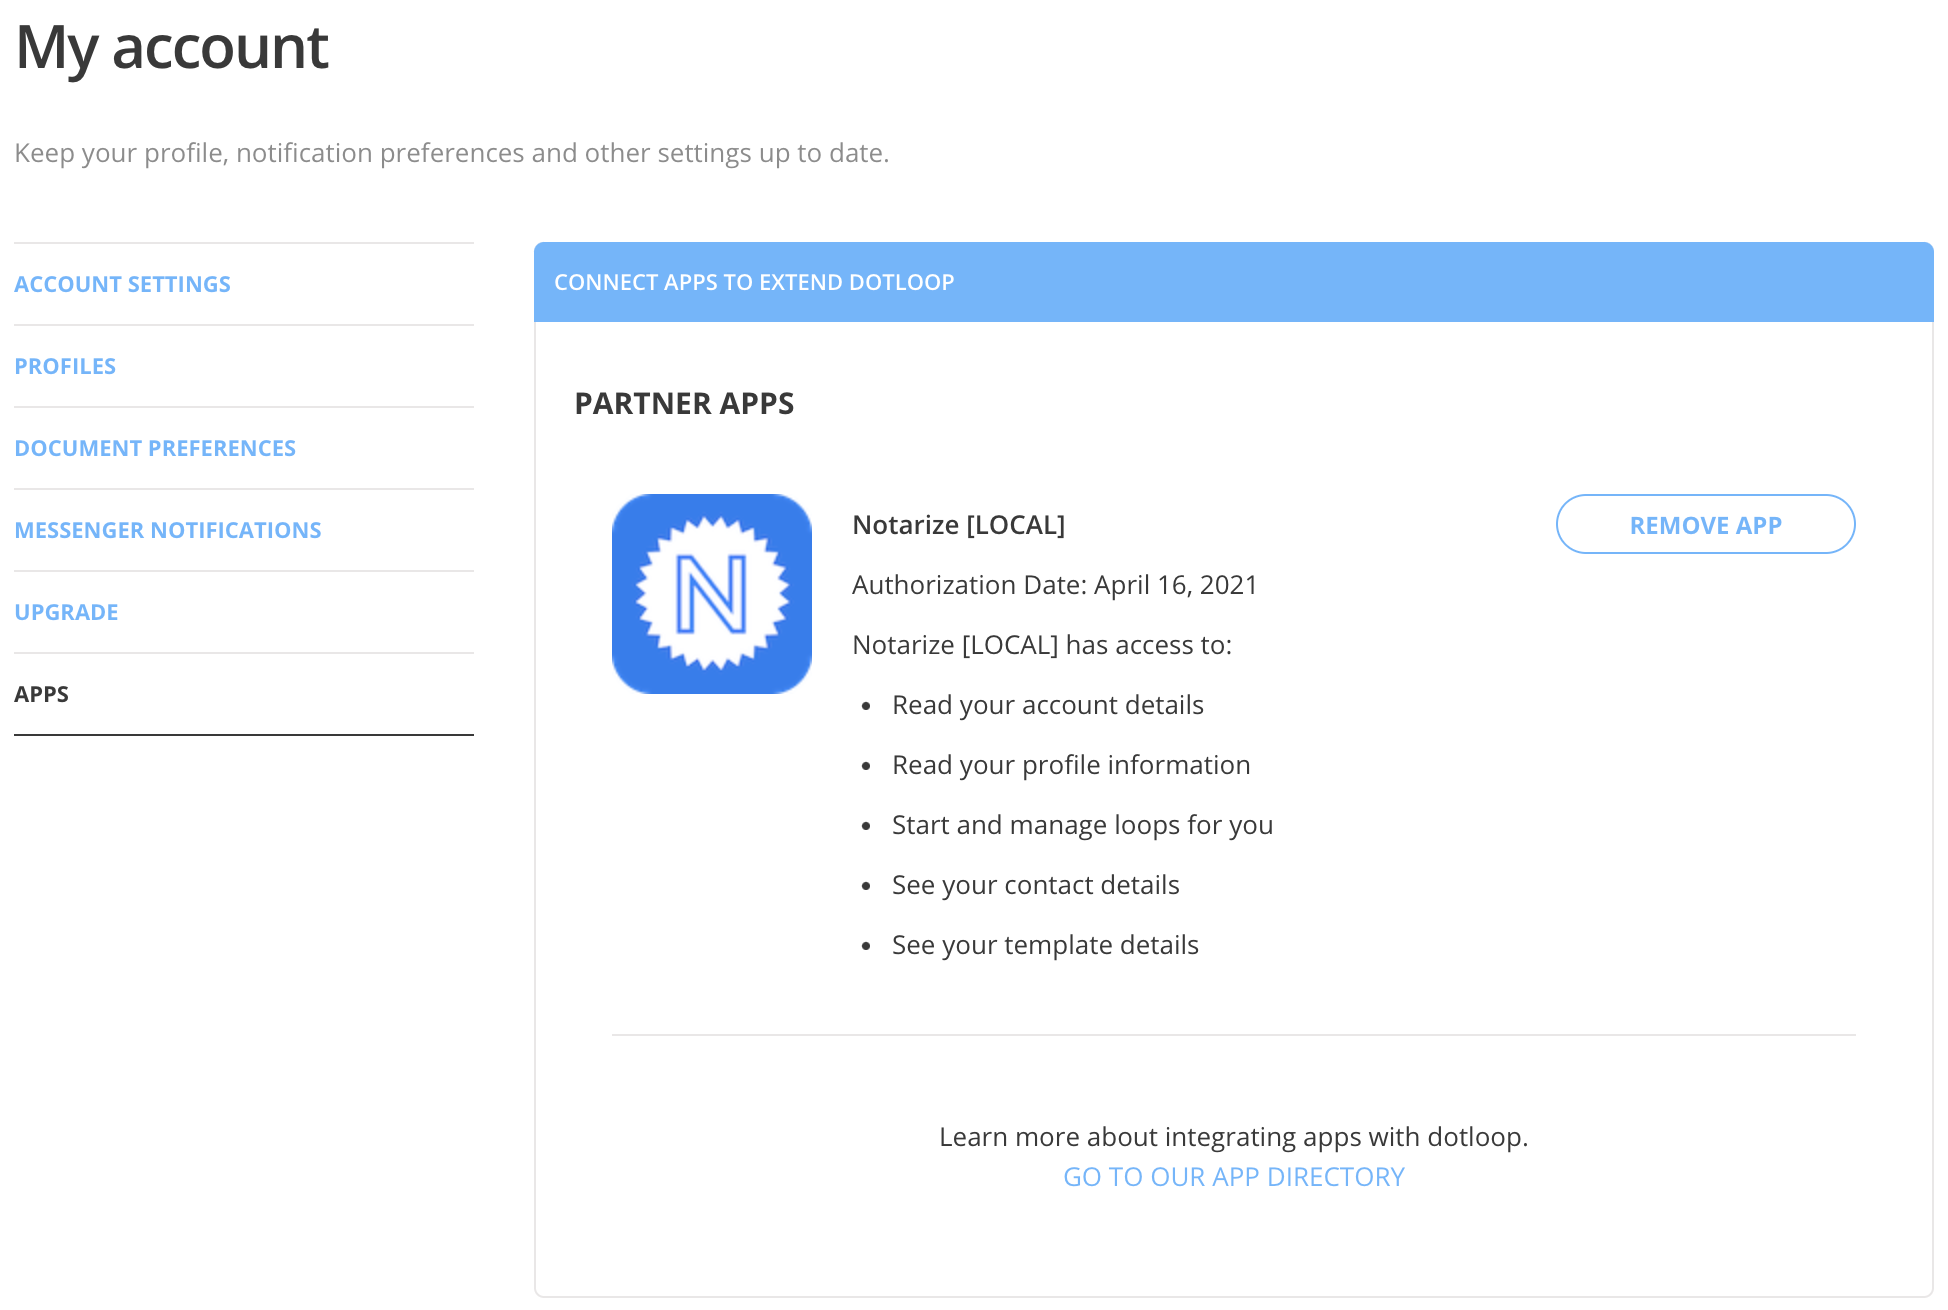Click the Notarize [LOCAL] app name
Screen dimensions: 1948x1310
coord(958,525)
